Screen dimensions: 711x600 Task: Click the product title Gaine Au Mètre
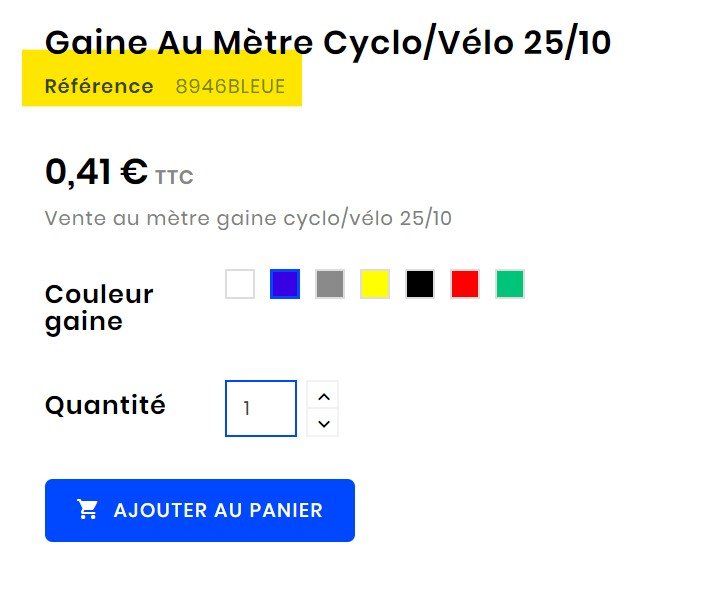pyautogui.click(x=328, y=43)
